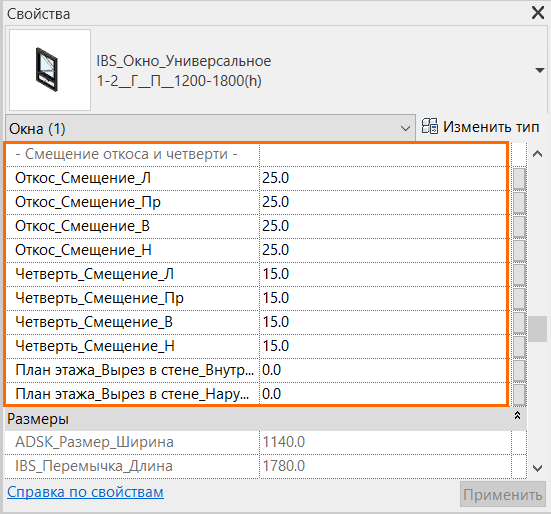Click the Edit Type icon beside Изменить тип
The height and width of the screenshot is (514, 551).
click(x=429, y=126)
